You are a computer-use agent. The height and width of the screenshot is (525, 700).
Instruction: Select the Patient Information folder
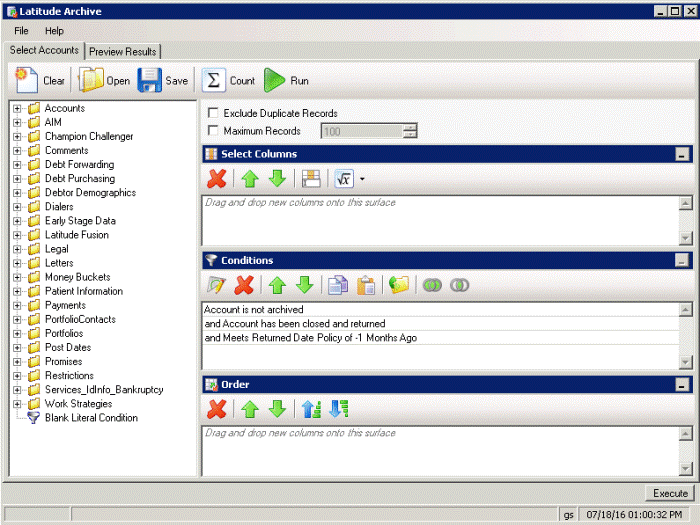point(84,292)
